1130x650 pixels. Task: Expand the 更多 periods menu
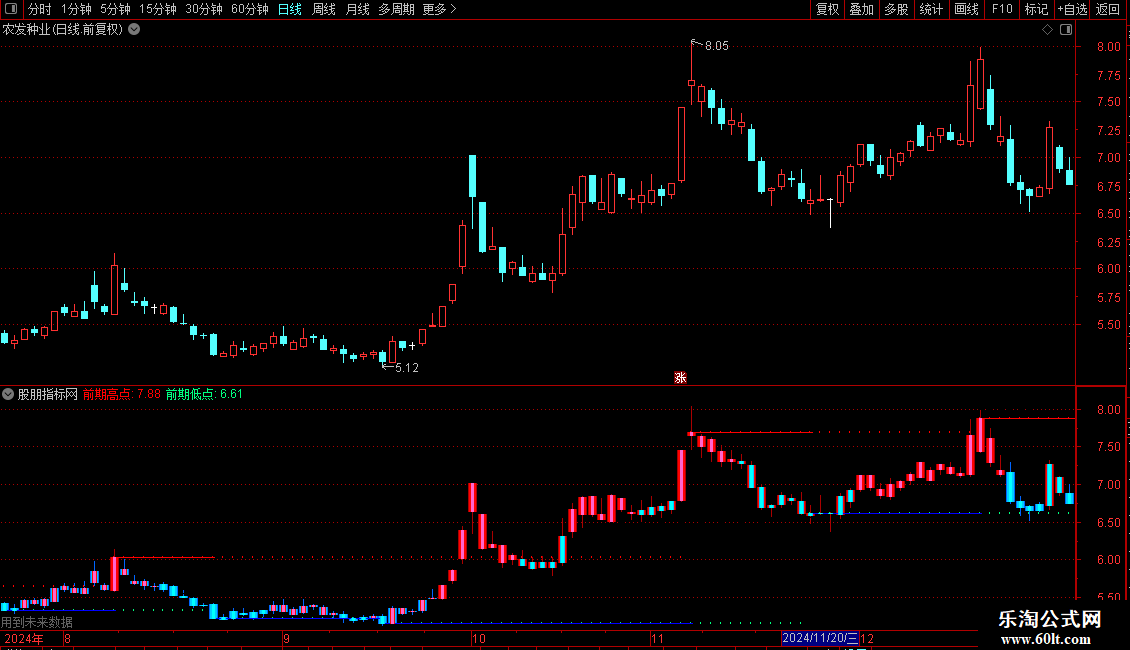(440, 9)
